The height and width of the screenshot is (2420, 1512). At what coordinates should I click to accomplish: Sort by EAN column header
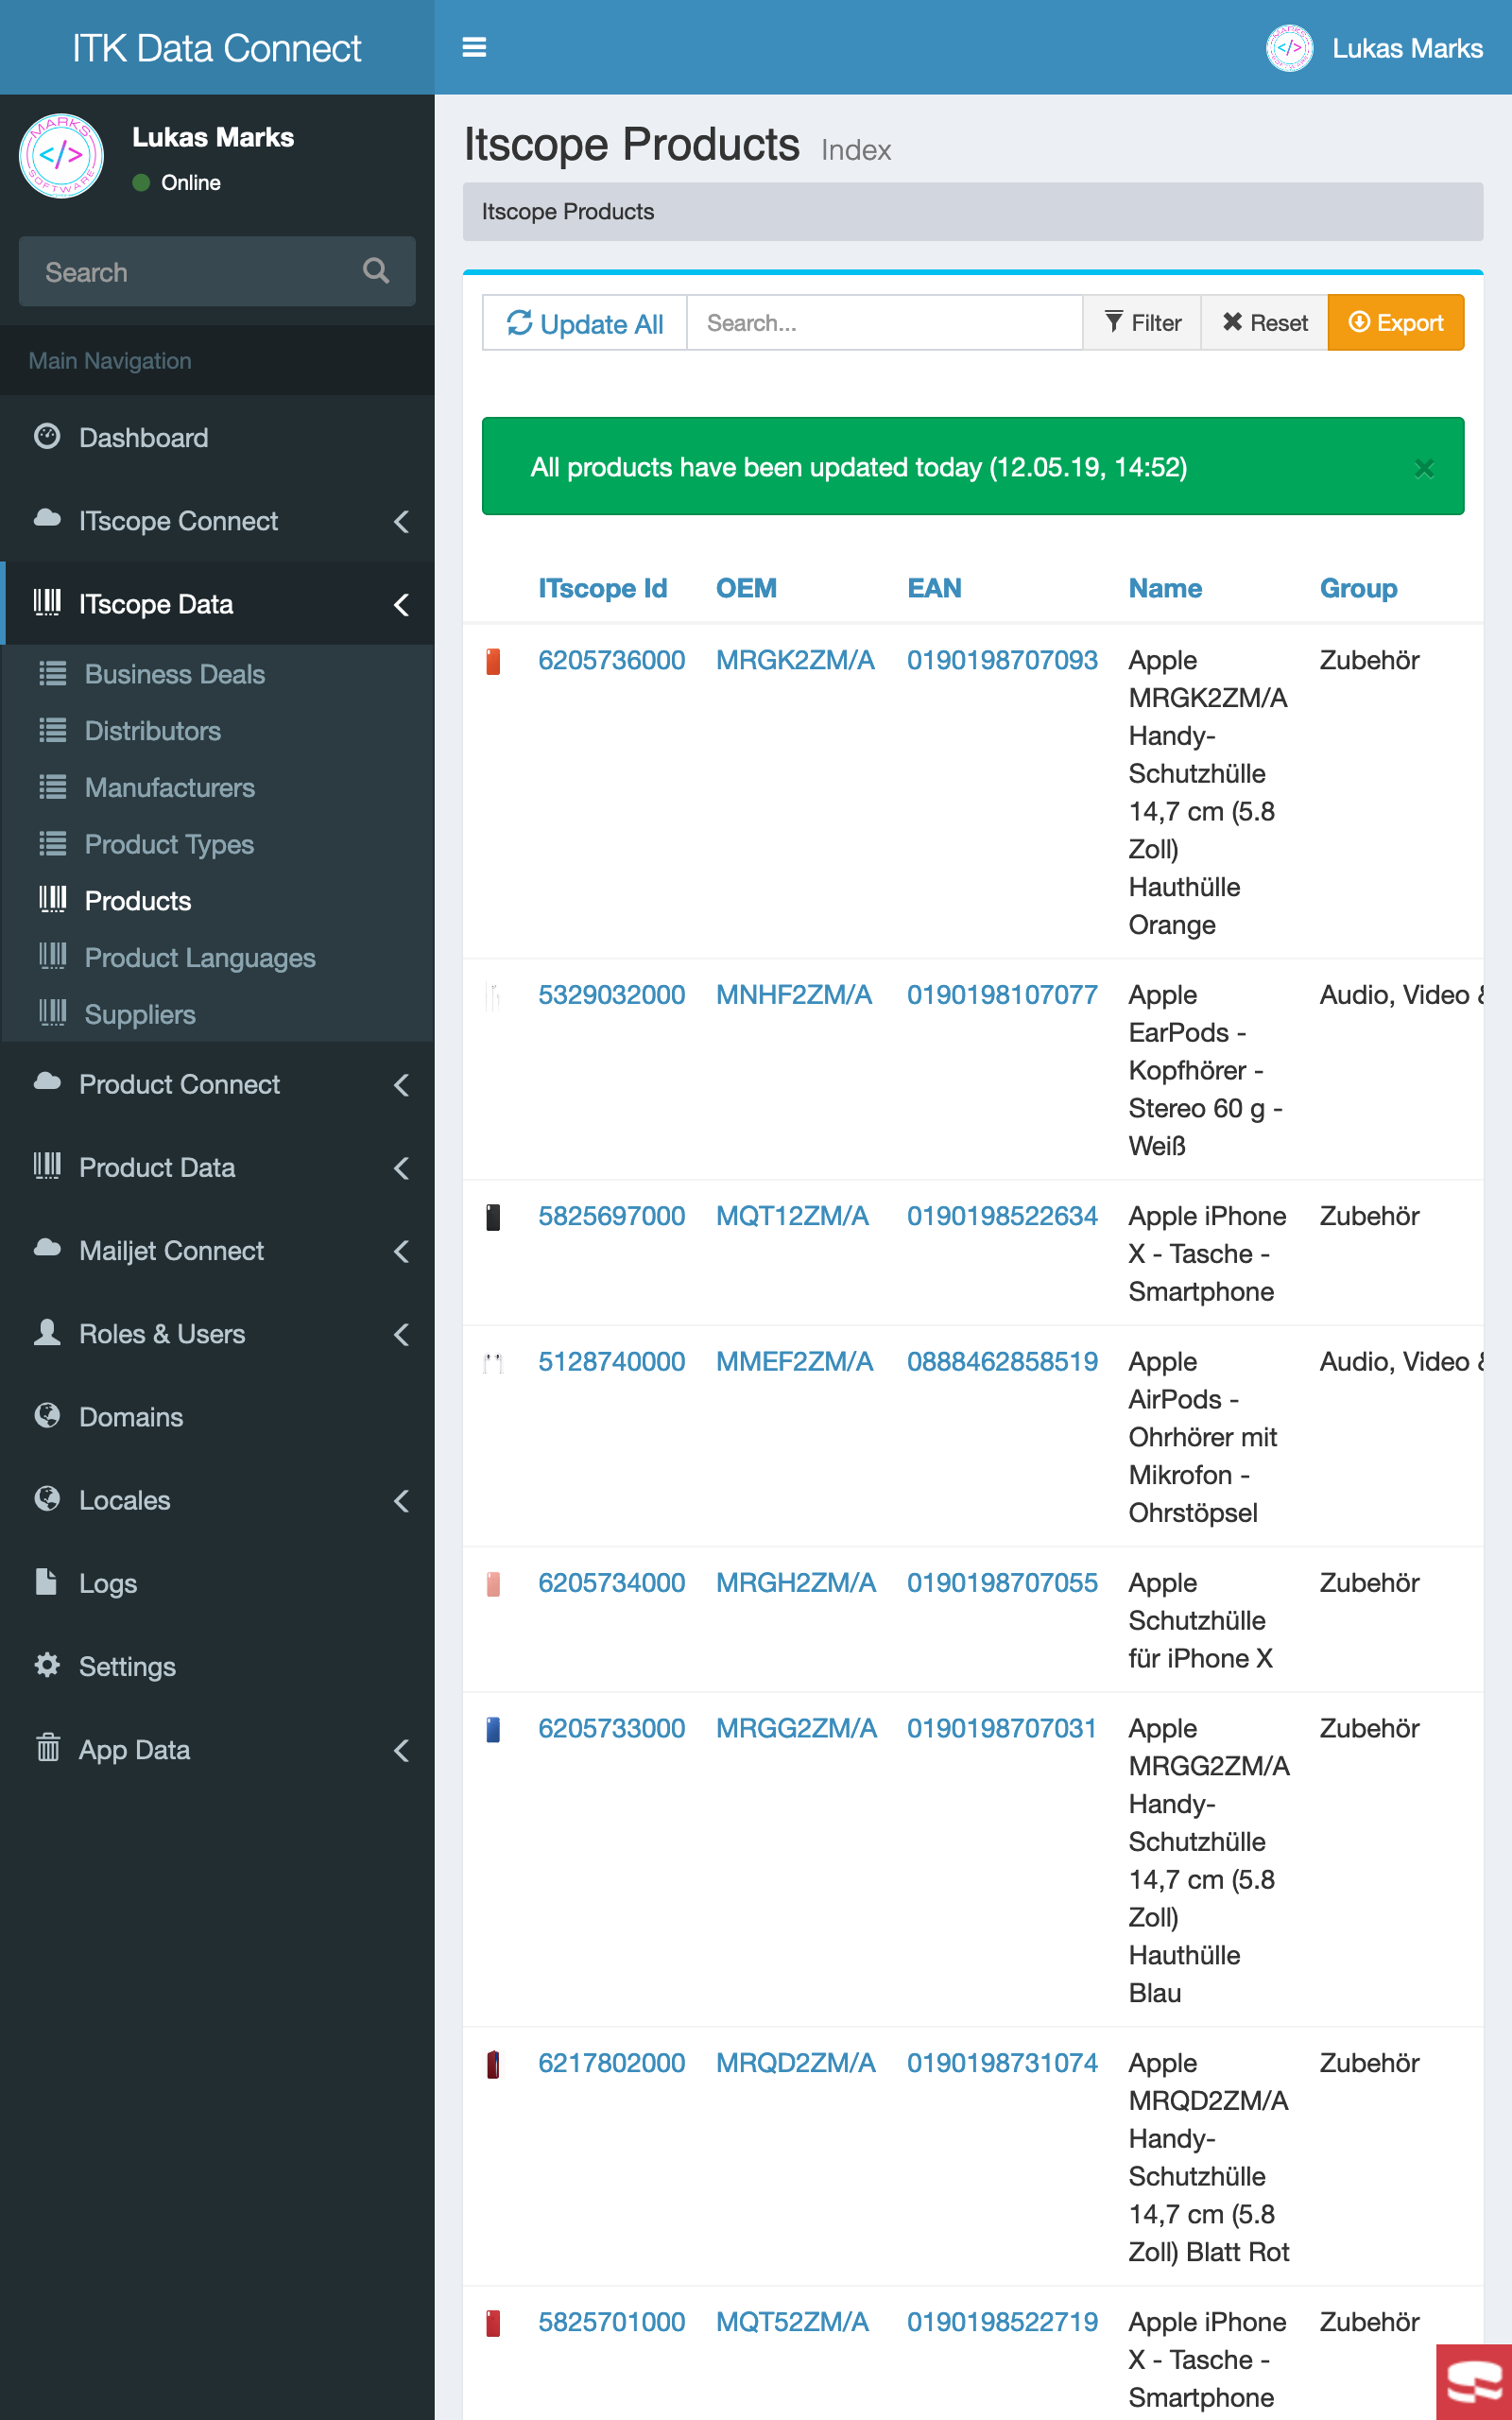coord(934,588)
